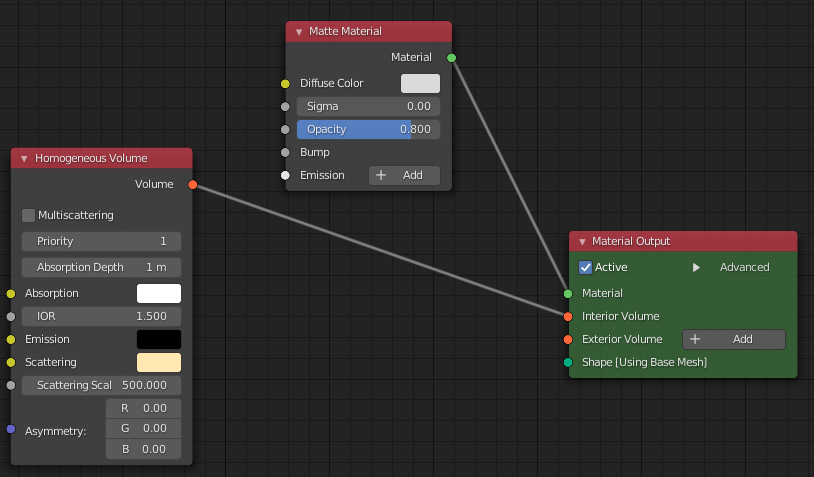
Task: Collapse the Matte Material node
Action: [298, 32]
